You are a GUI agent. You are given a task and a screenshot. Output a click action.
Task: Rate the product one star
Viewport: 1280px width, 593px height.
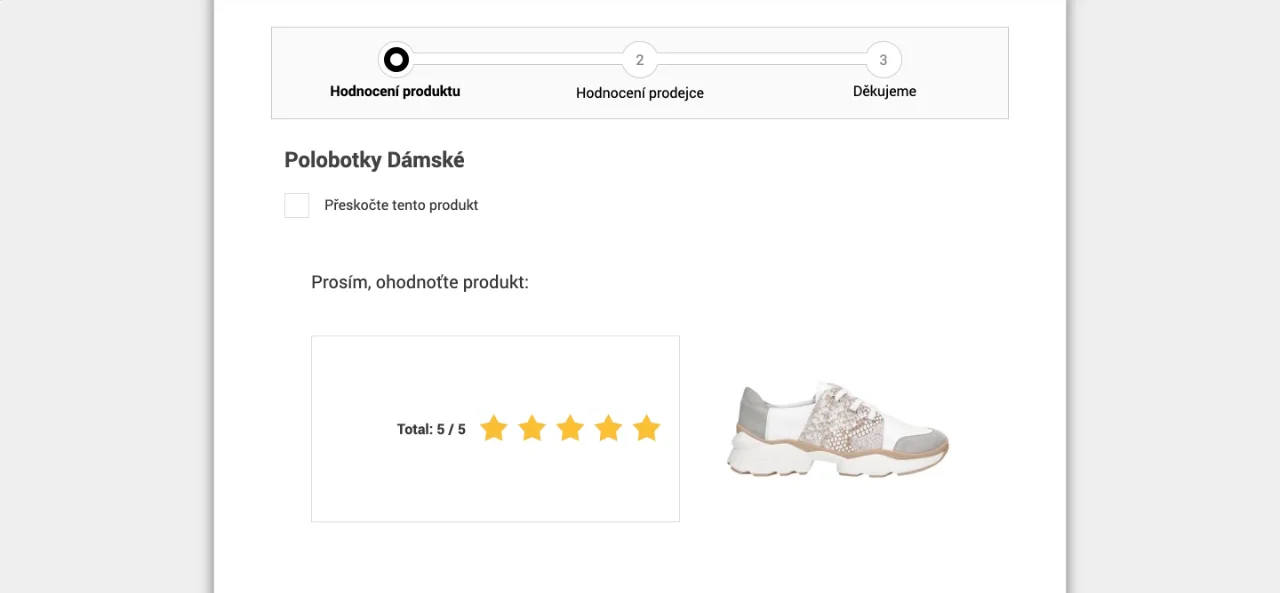(494, 429)
